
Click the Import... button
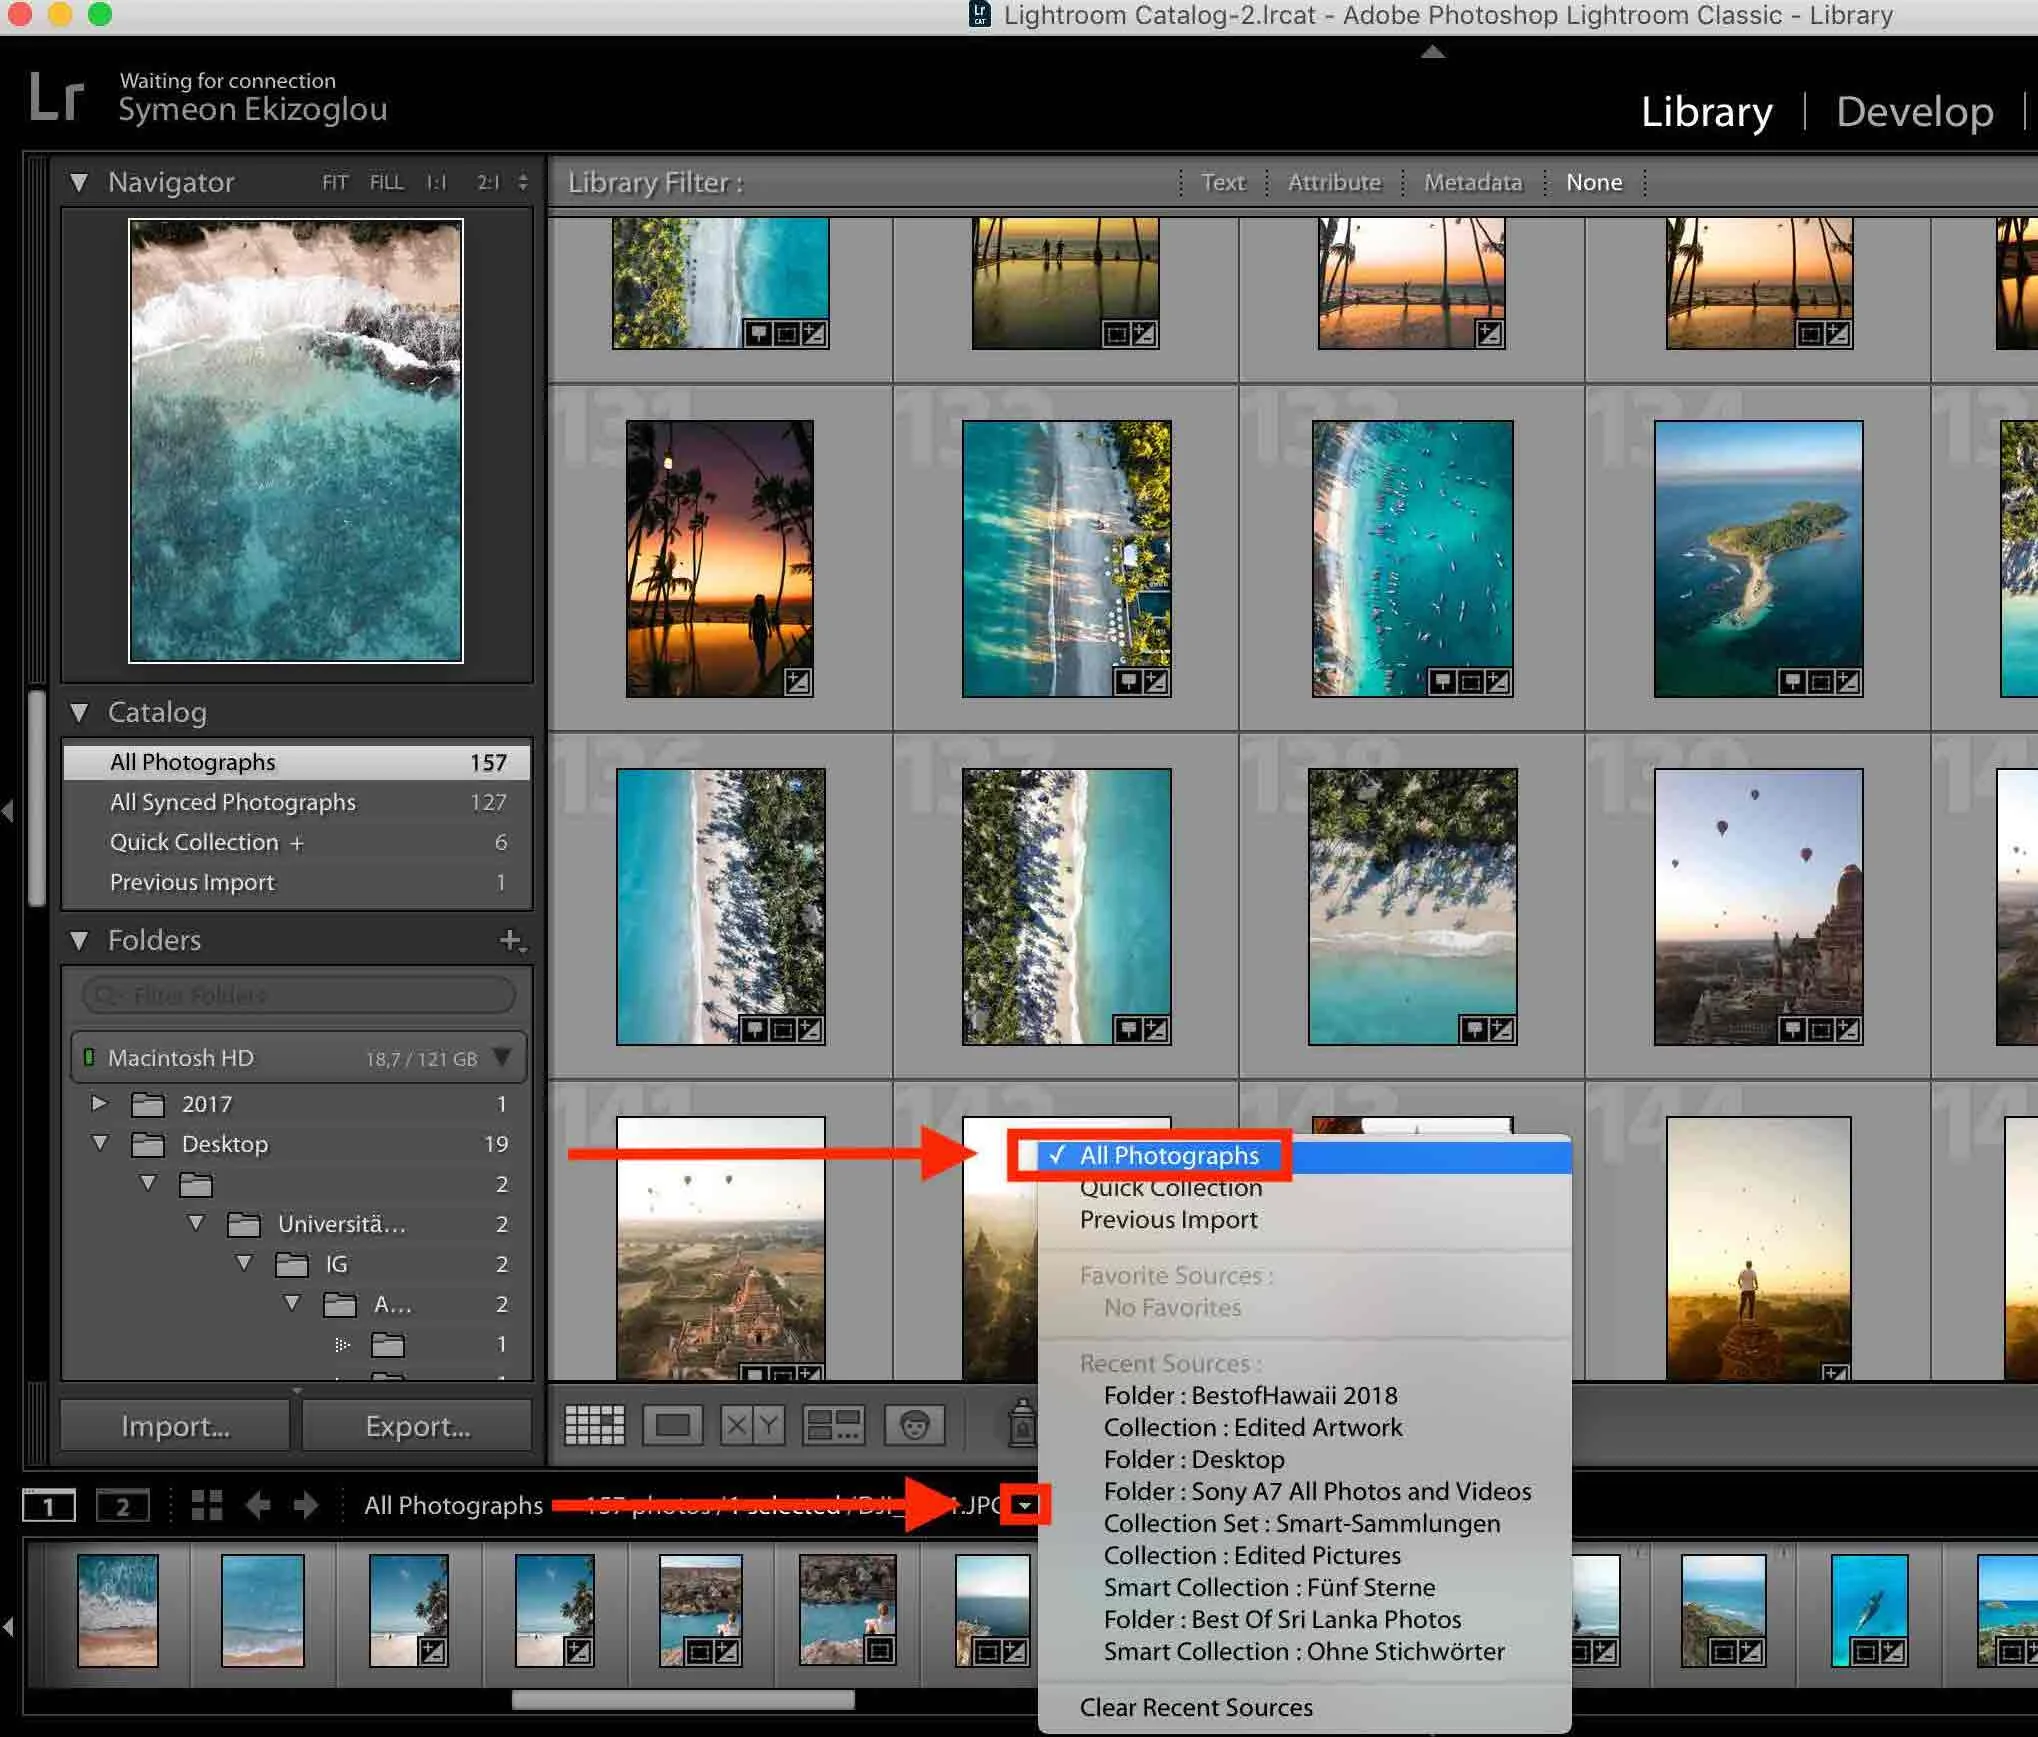(x=175, y=1426)
